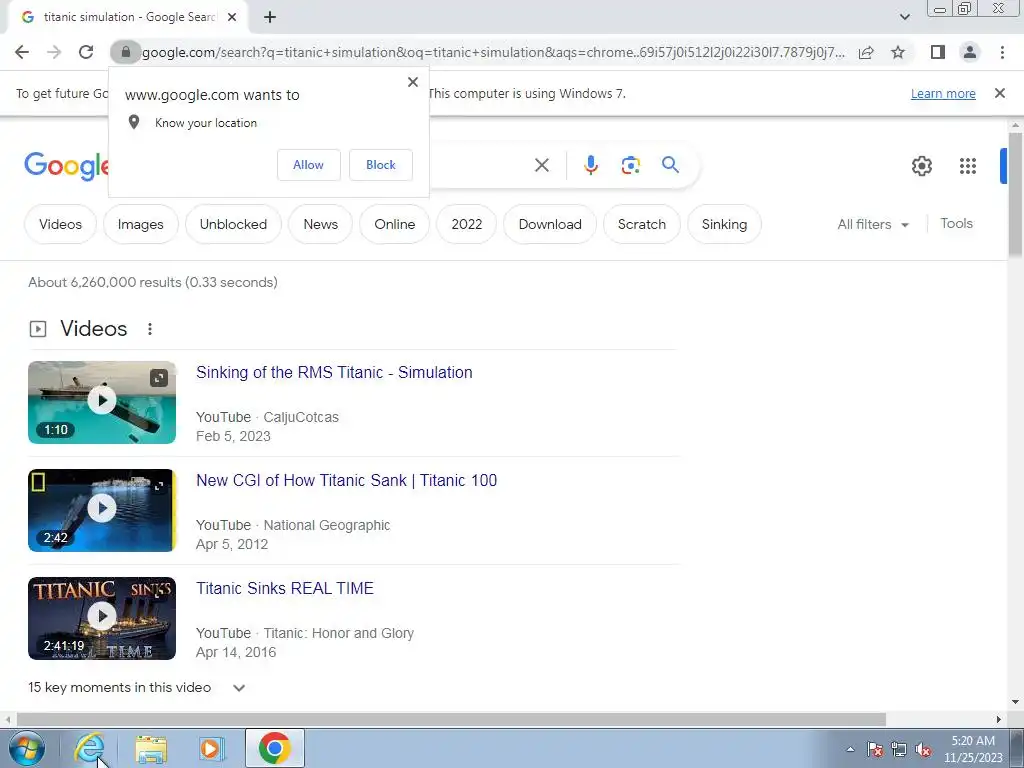The height and width of the screenshot is (768, 1024).
Task: Bookmark this page with the star icon
Action: pyautogui.click(x=898, y=52)
